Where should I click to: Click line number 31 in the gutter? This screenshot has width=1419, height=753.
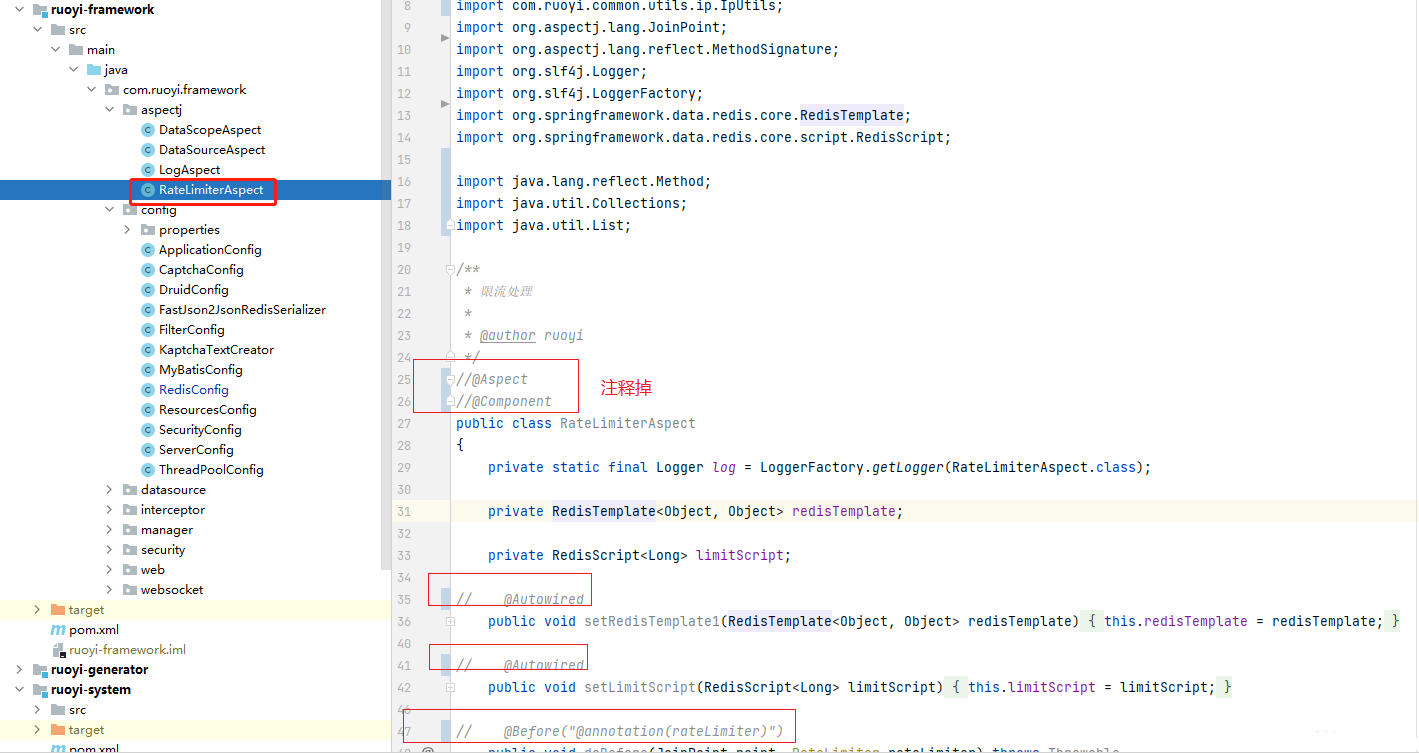[404, 511]
